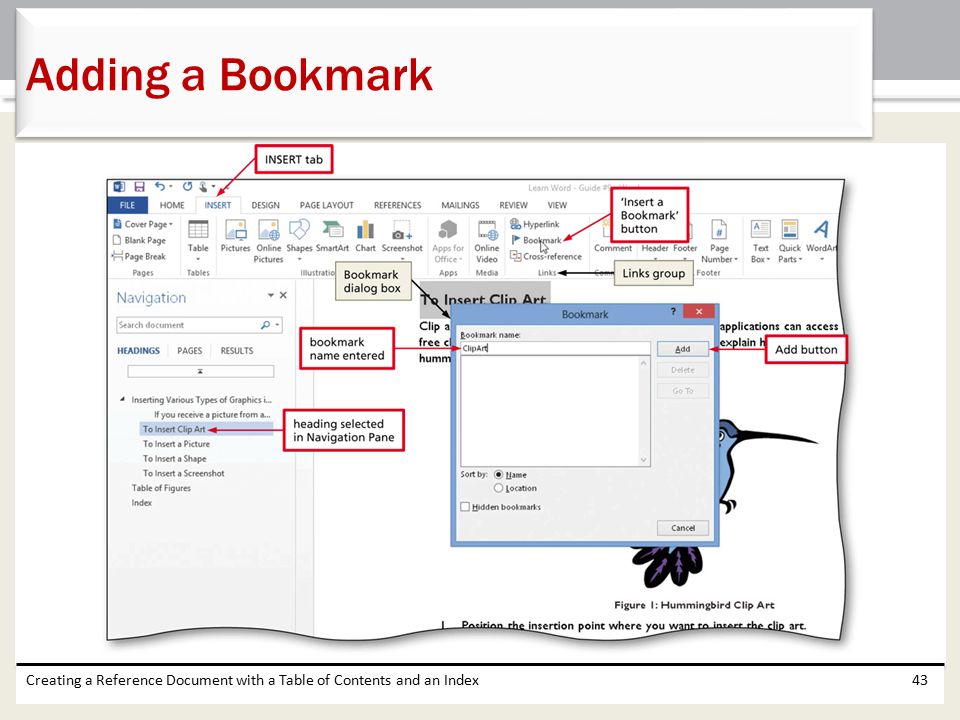The width and height of the screenshot is (960, 720).
Task: Insert WordArt
Action: tap(822, 239)
